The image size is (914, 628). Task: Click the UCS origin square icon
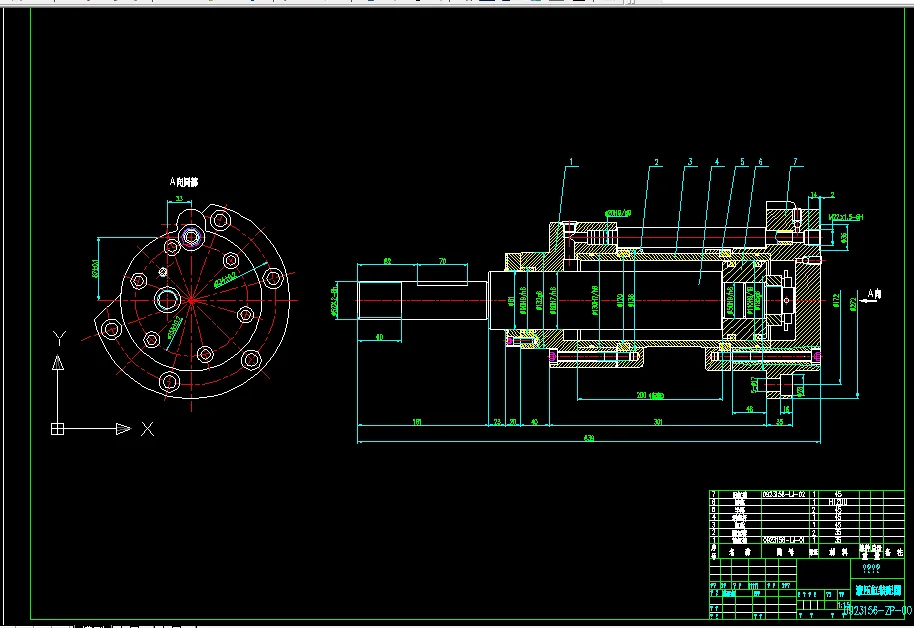[57, 429]
